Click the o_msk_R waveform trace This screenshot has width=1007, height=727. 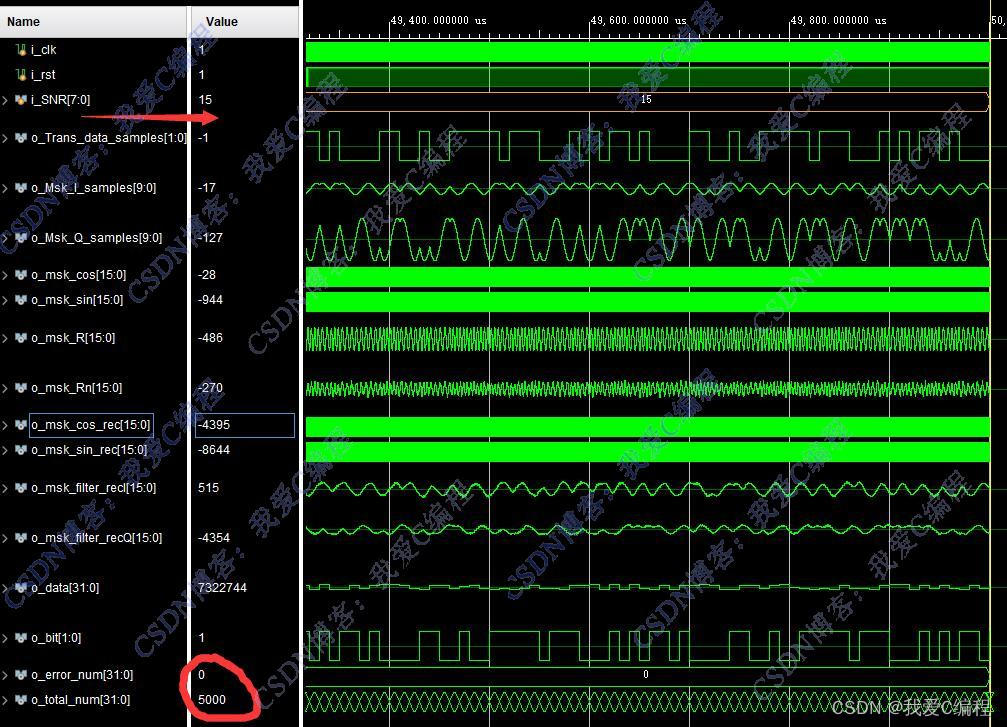click(647, 338)
